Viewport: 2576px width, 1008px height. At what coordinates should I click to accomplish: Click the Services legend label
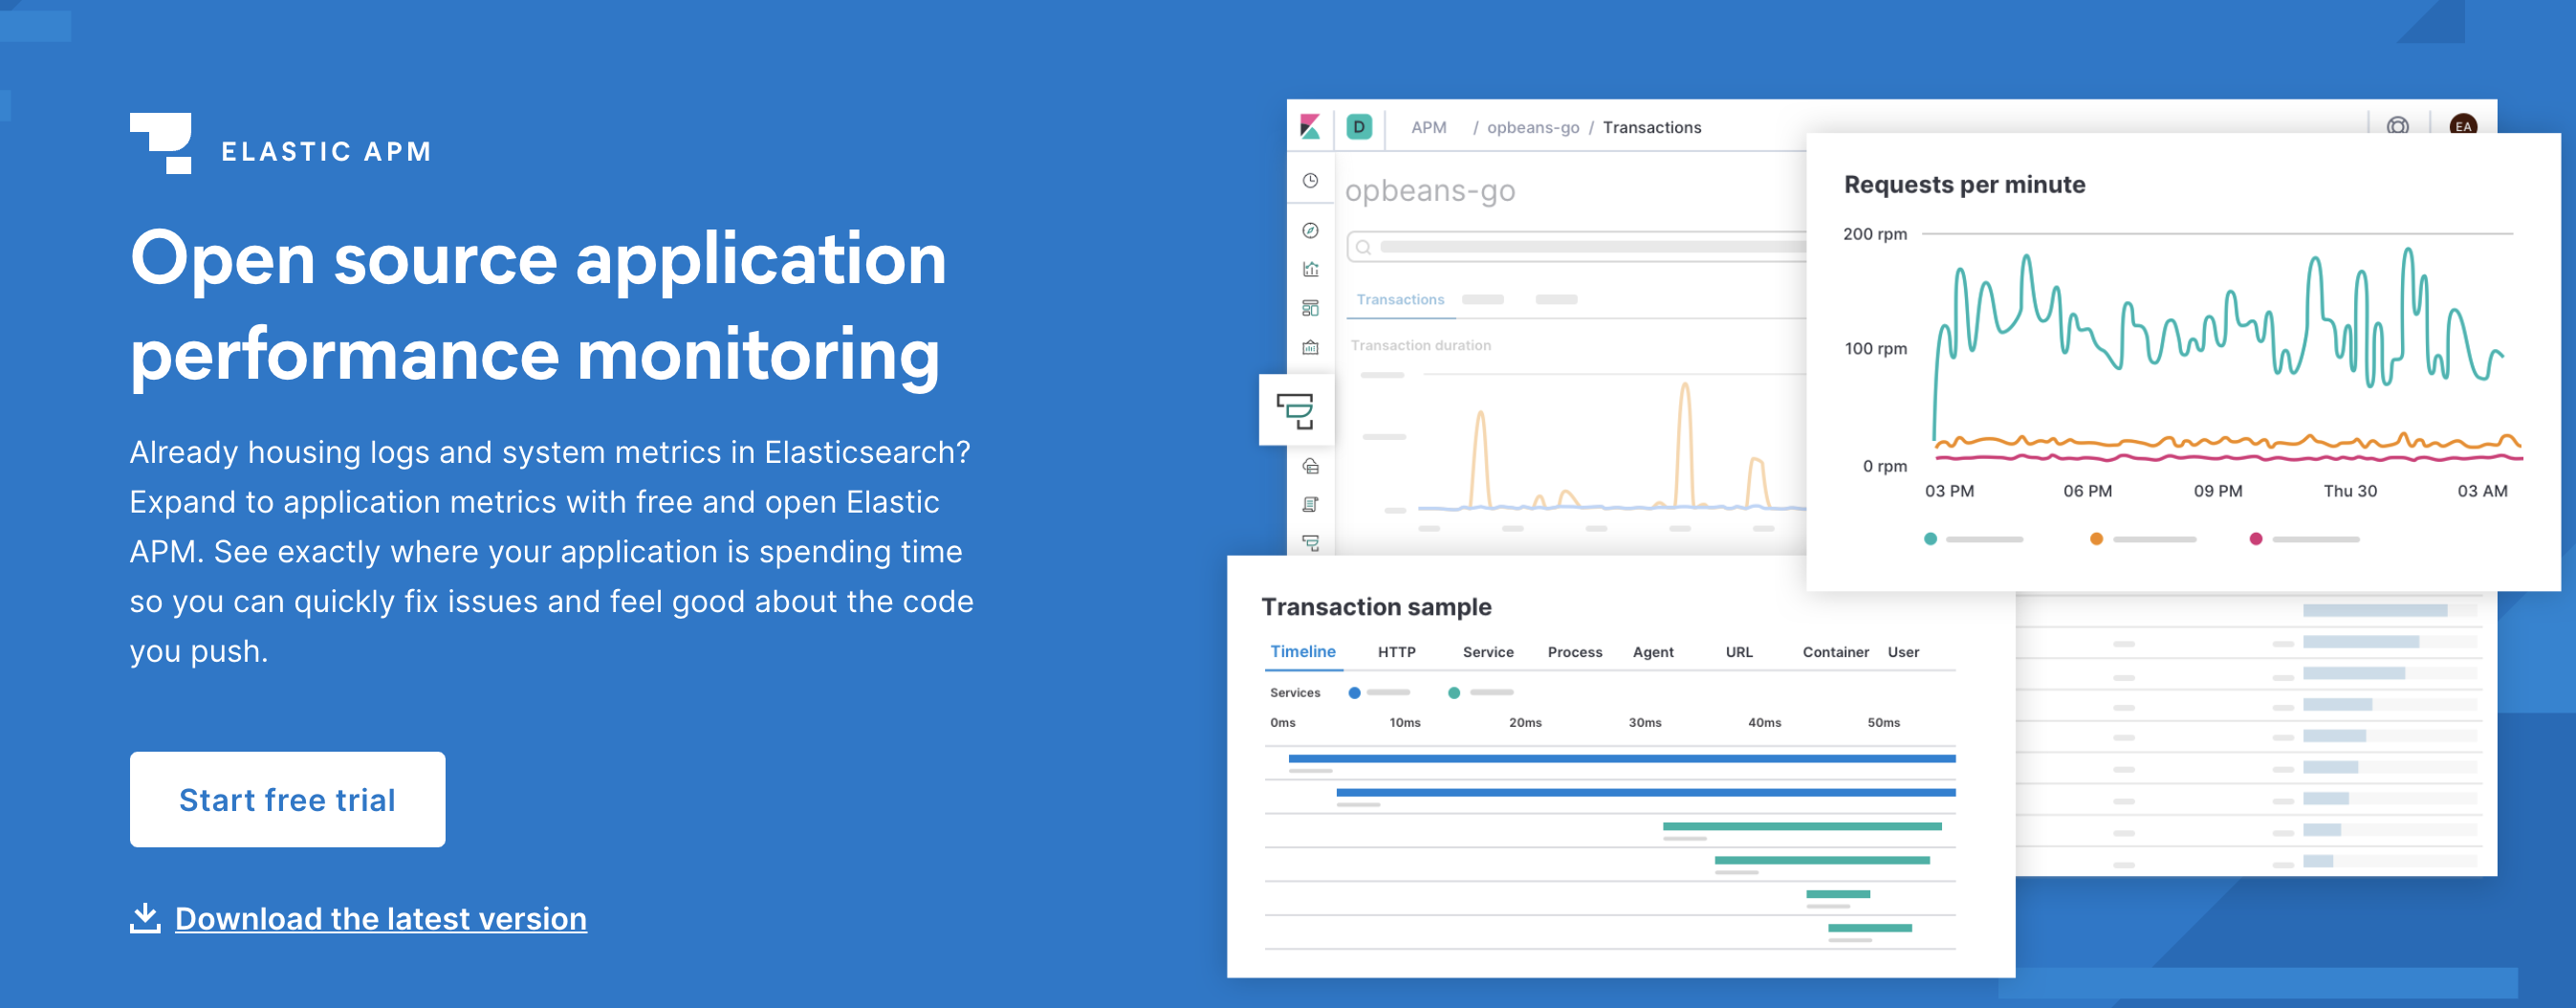coord(1295,693)
